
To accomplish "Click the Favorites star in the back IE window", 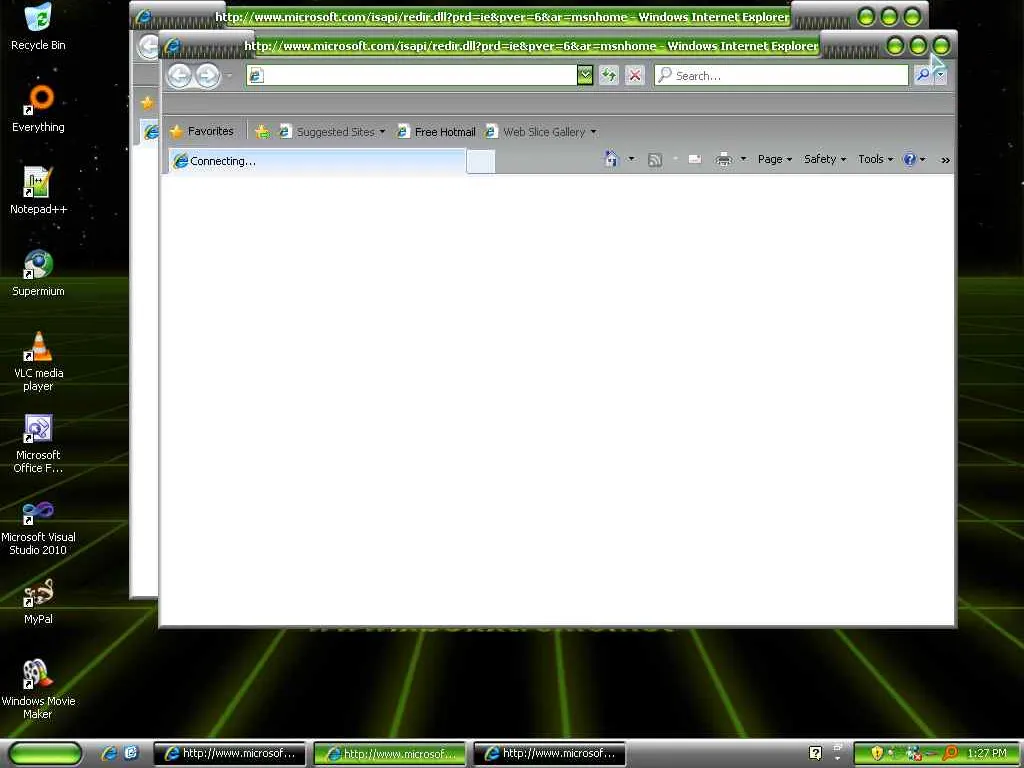I will [x=148, y=103].
